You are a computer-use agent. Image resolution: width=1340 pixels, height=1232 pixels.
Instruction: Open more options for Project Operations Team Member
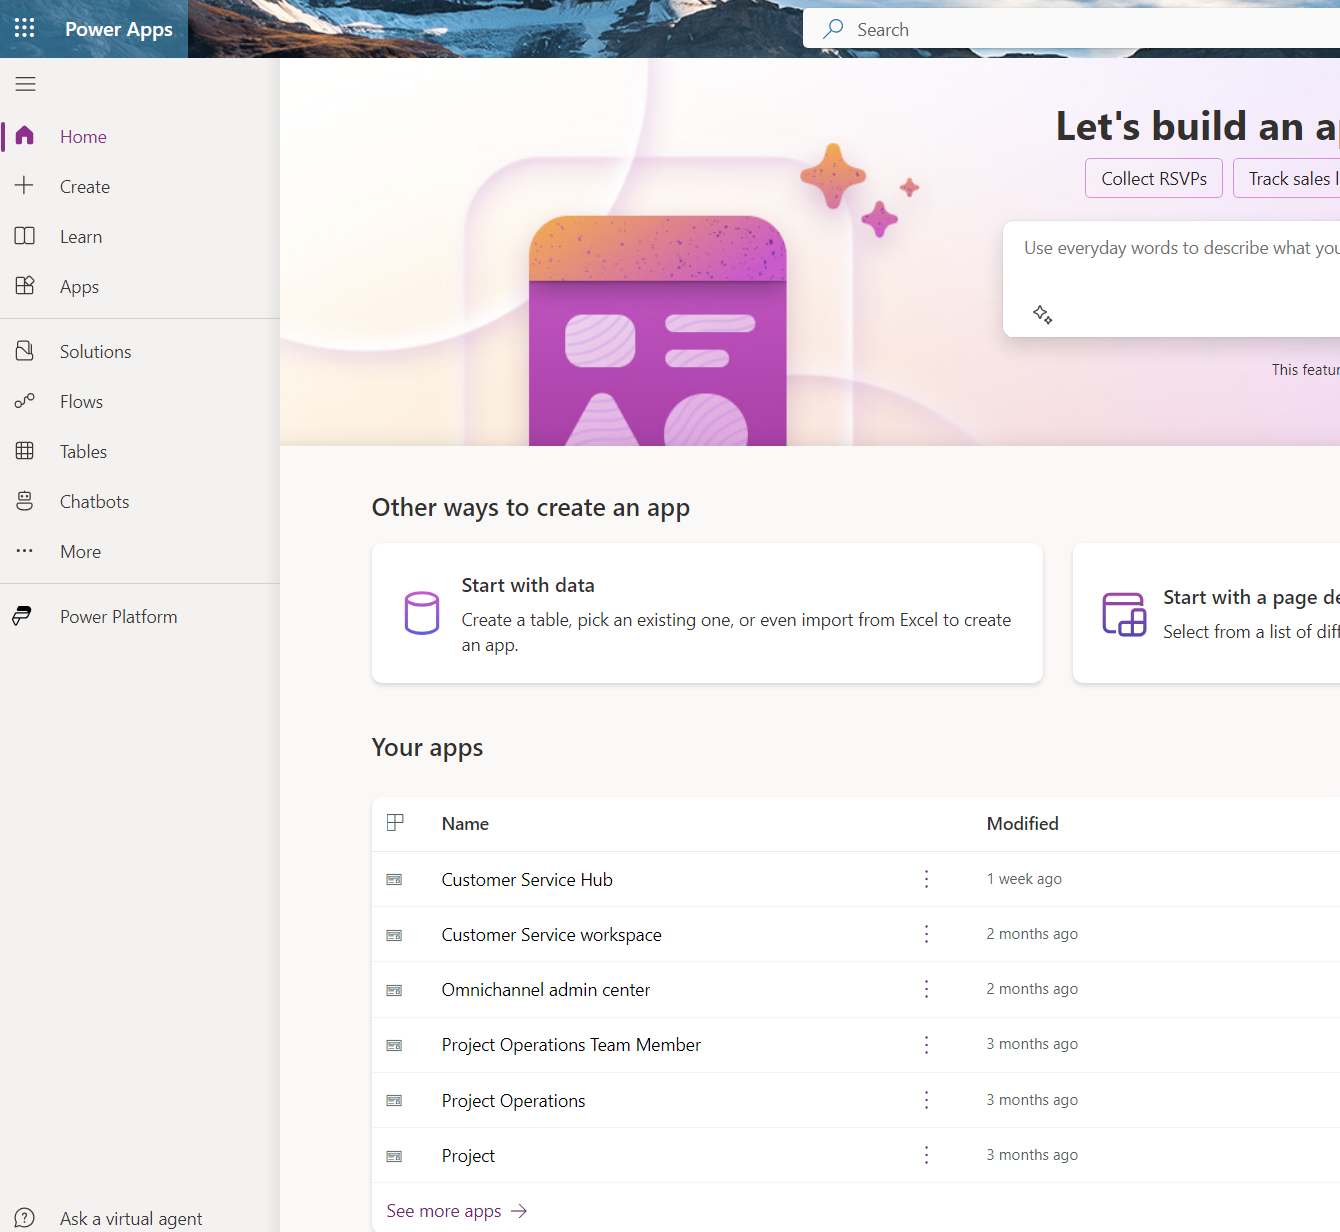[x=927, y=1045]
